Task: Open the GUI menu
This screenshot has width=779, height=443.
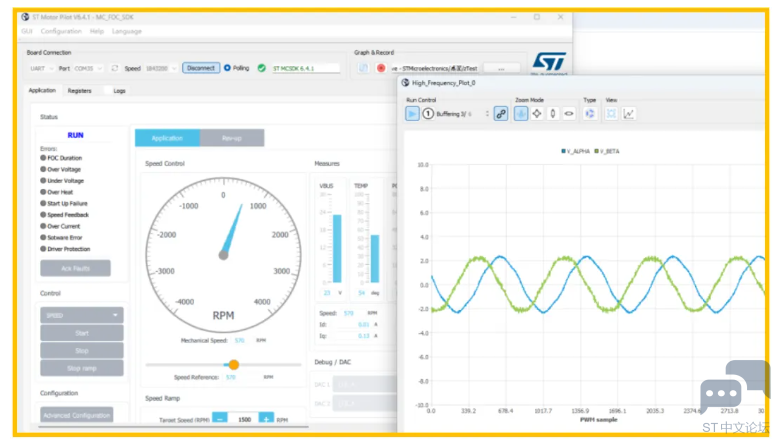Action: [27, 31]
